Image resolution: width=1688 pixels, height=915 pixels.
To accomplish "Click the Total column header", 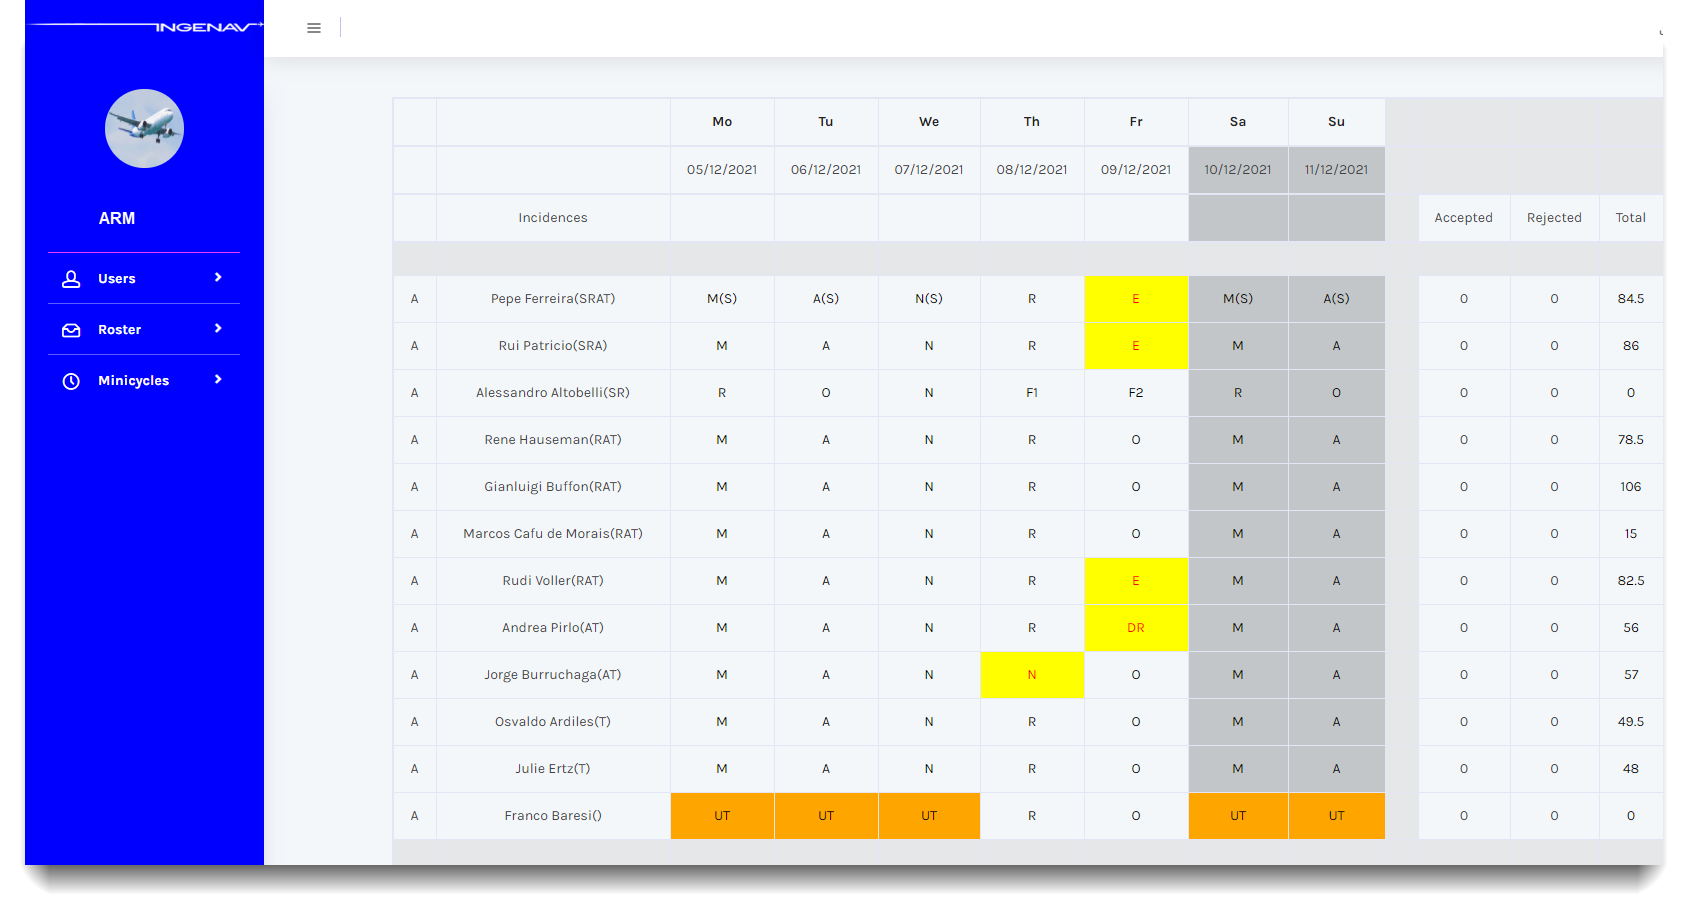I will tap(1630, 217).
